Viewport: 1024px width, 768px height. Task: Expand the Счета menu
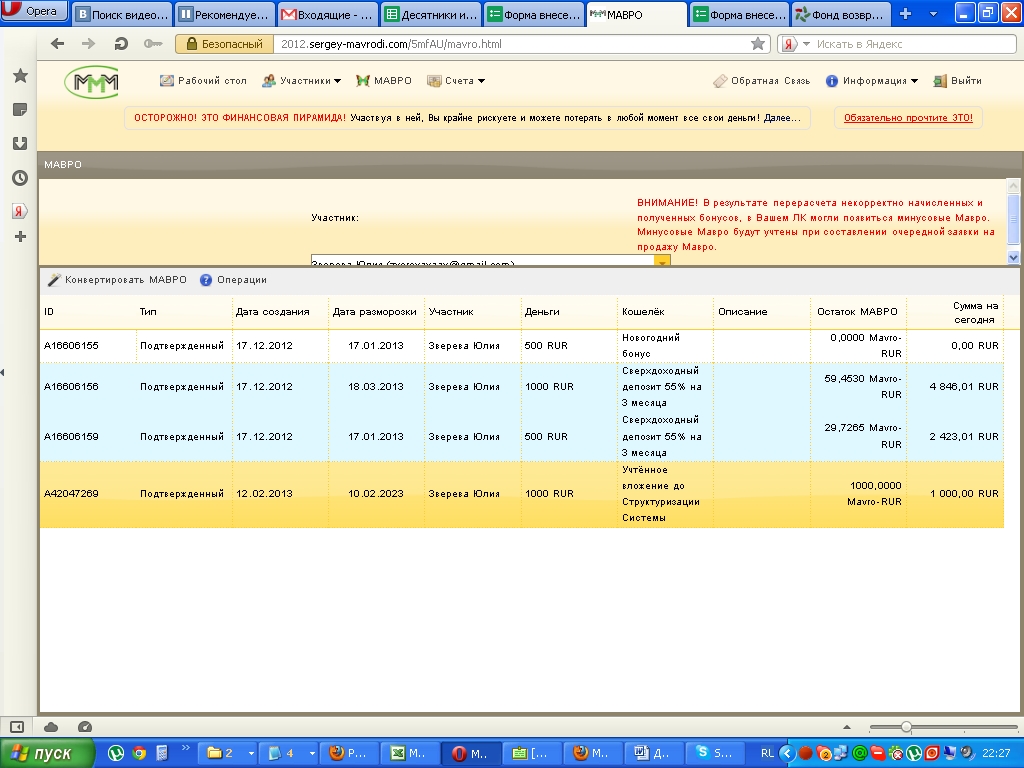point(456,81)
